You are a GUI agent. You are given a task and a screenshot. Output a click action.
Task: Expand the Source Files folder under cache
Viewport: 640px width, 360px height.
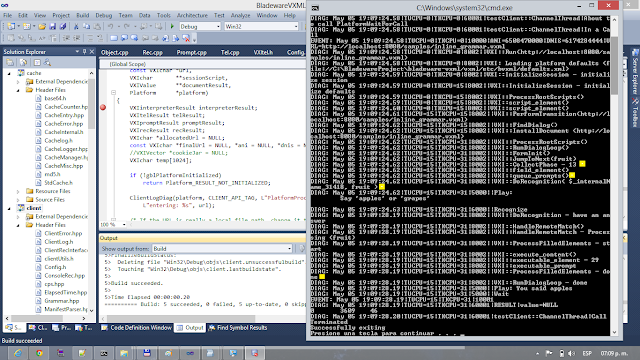[18, 200]
